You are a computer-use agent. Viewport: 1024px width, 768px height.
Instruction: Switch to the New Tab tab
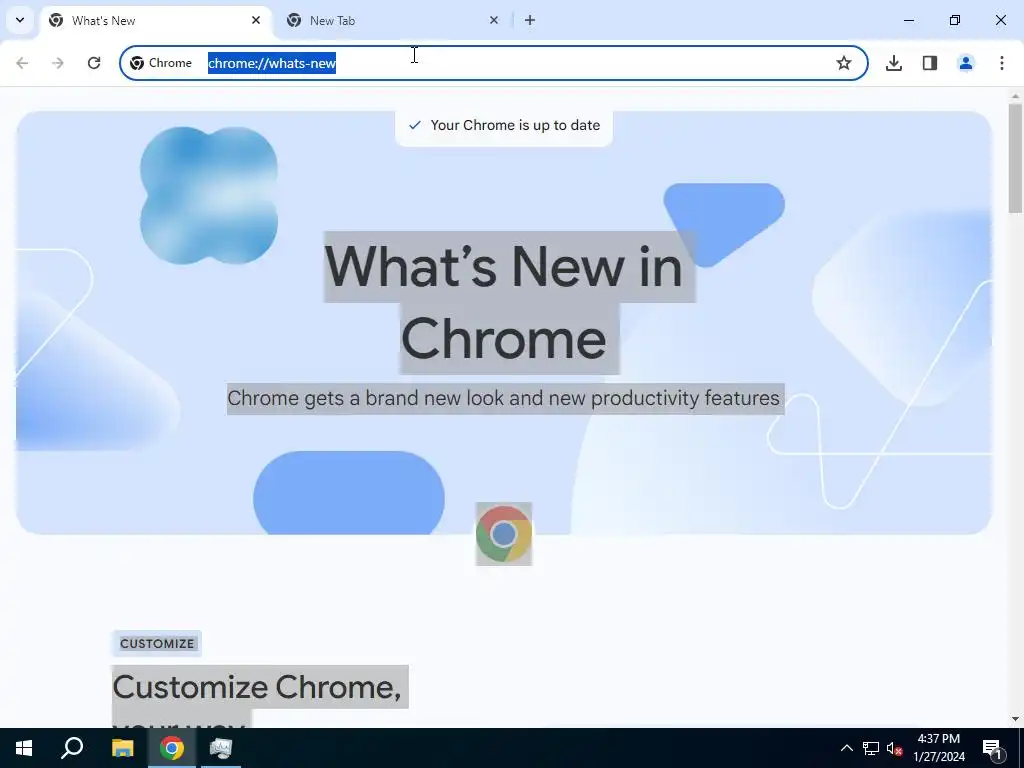pos(392,20)
